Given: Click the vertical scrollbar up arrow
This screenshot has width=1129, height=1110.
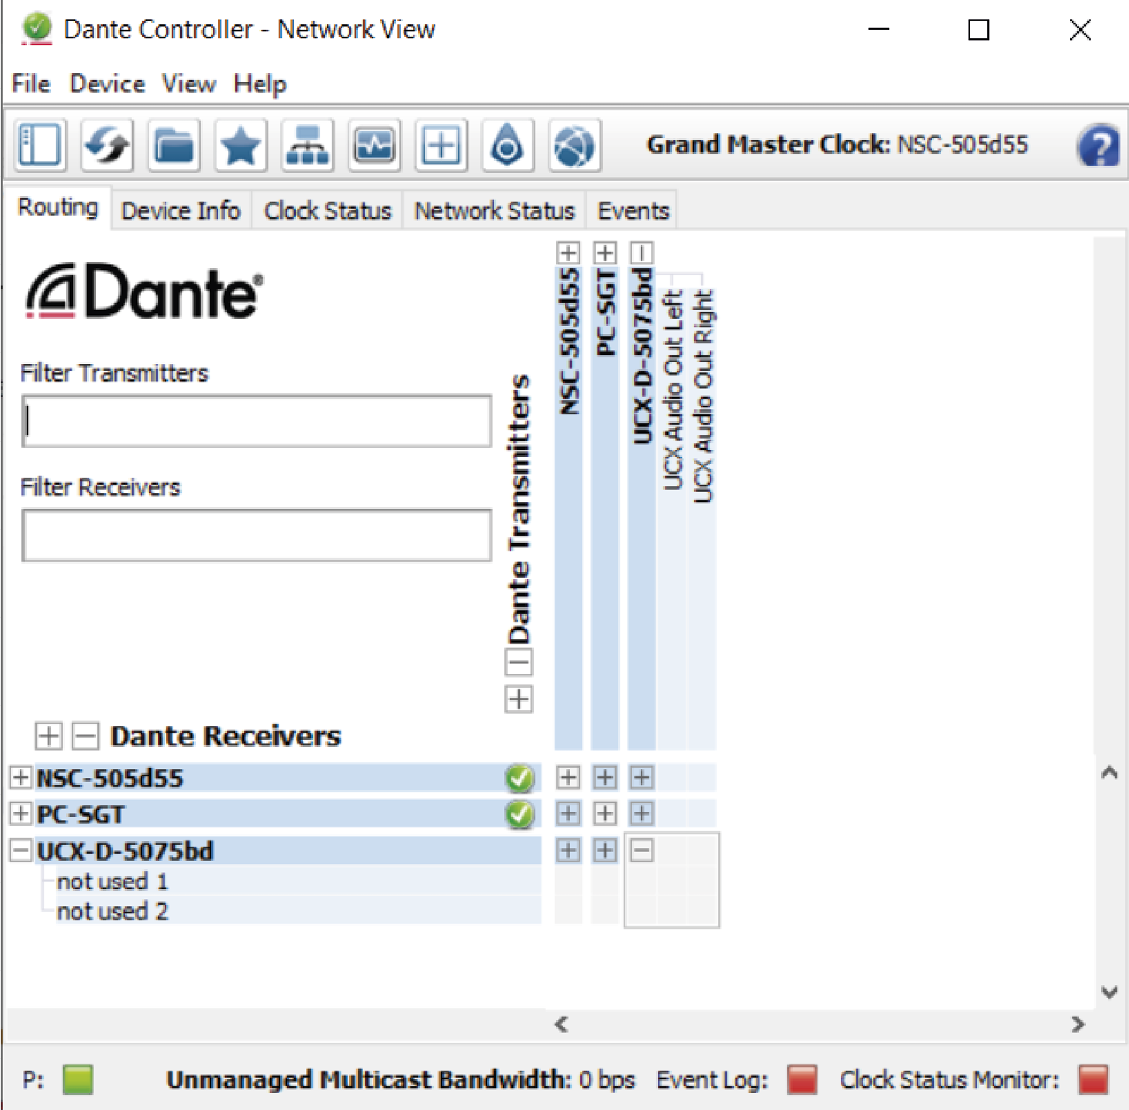Looking at the screenshot, I should (x=1110, y=772).
